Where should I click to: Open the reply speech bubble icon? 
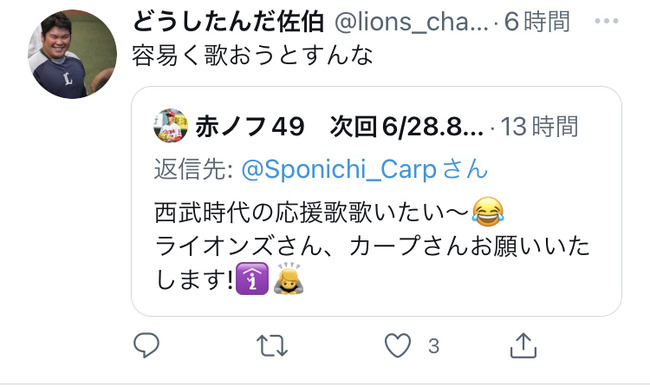click(x=146, y=345)
